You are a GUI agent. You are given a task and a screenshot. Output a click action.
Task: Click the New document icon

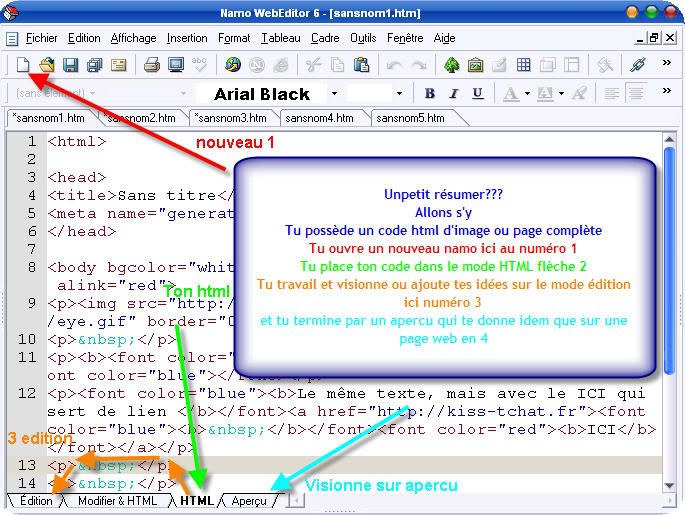click(x=23, y=65)
